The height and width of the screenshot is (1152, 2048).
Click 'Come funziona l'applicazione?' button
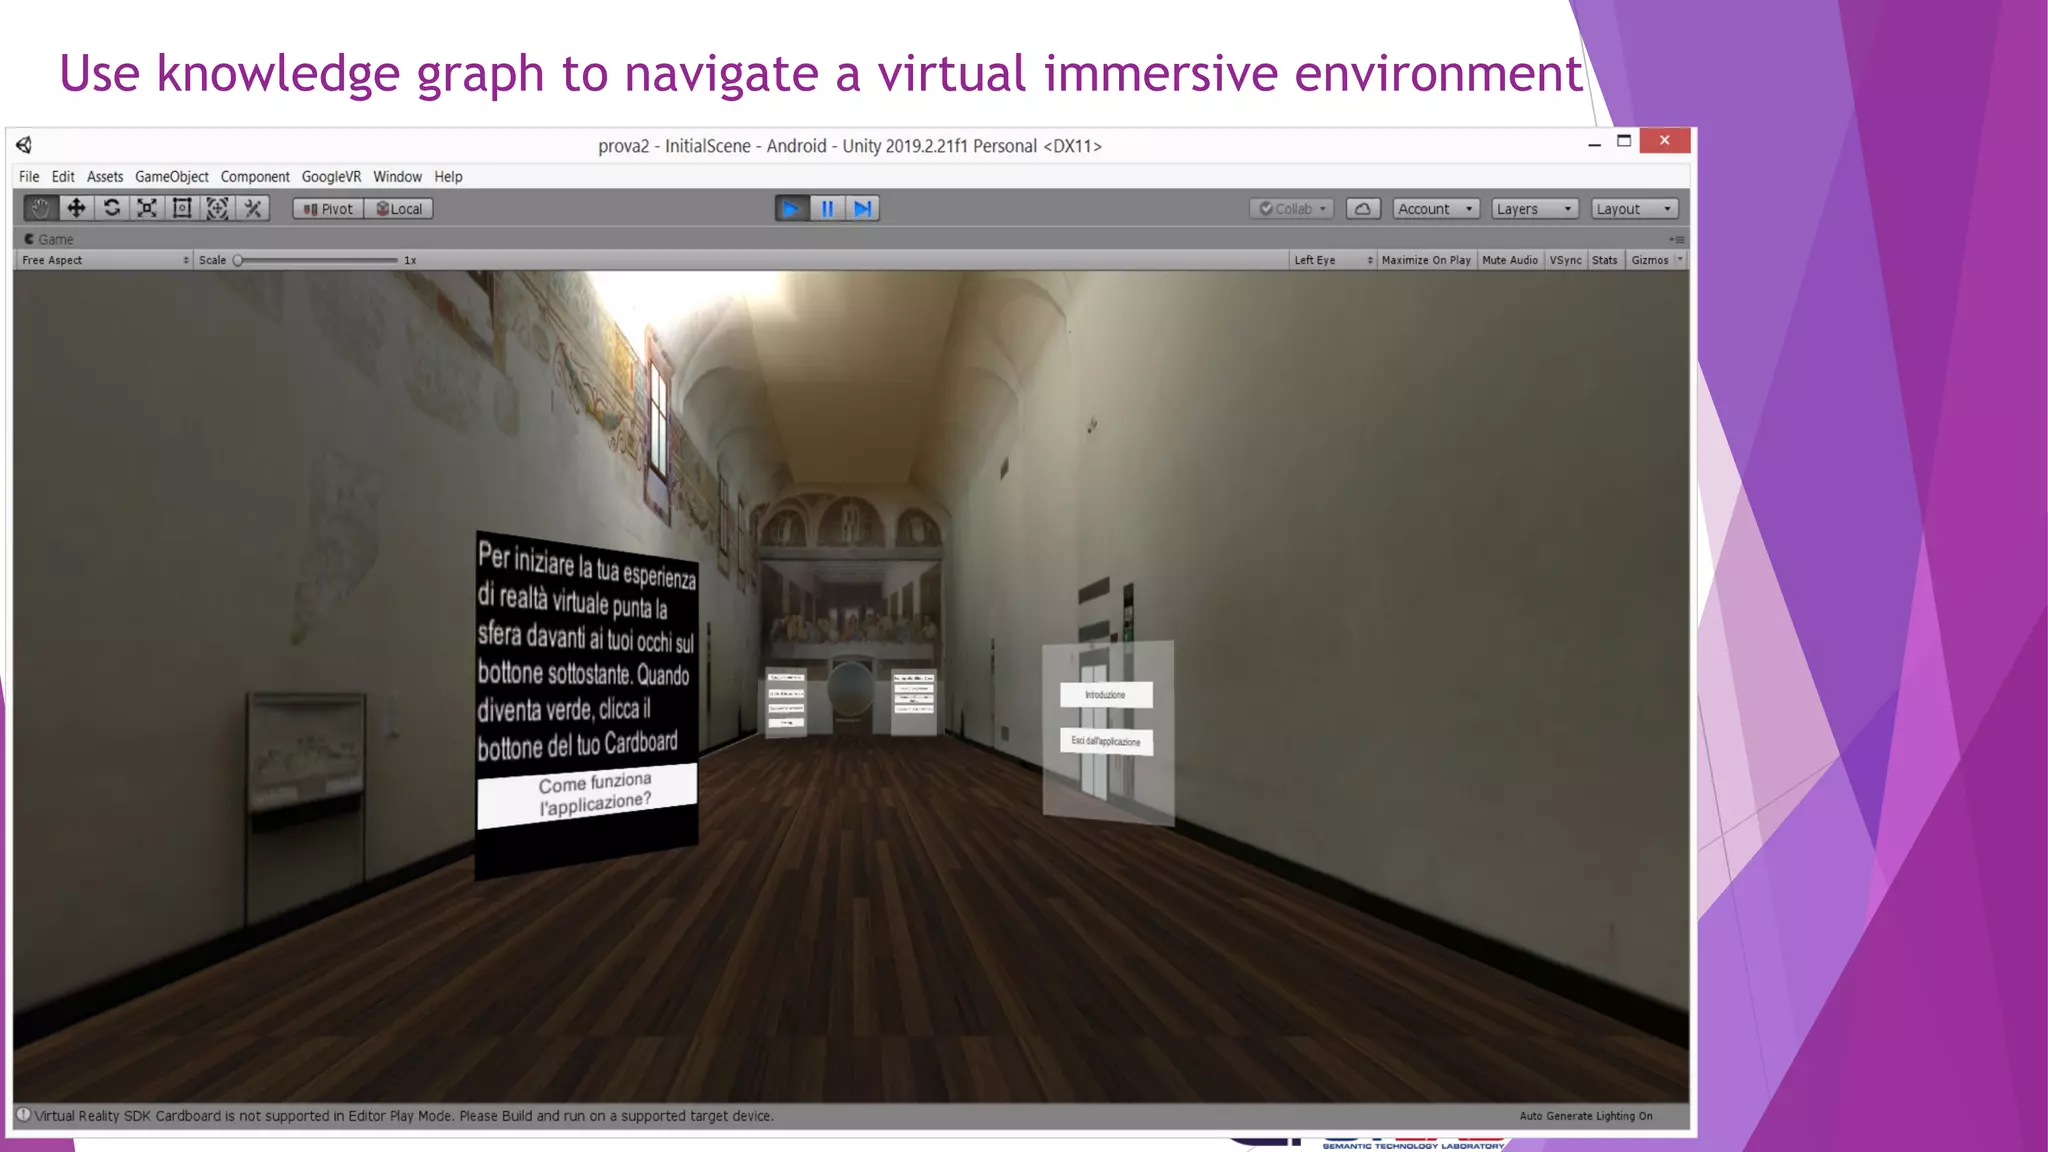click(x=587, y=796)
